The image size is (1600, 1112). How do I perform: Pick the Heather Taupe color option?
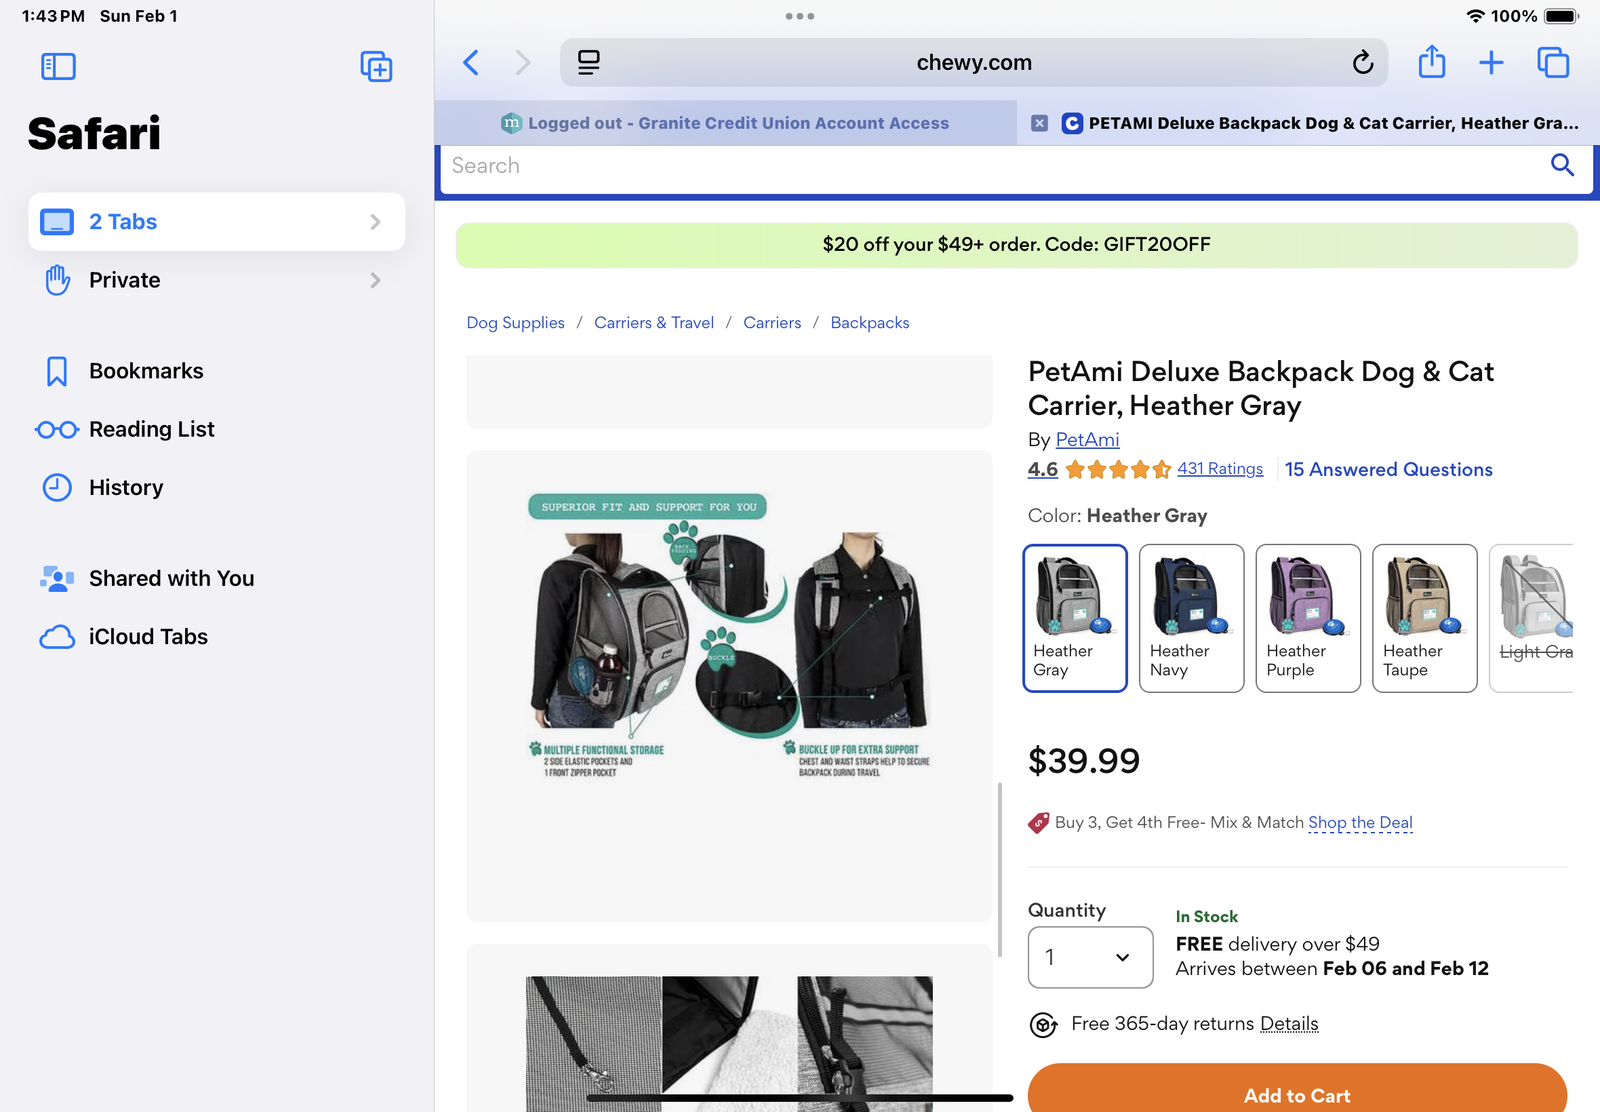1424,618
